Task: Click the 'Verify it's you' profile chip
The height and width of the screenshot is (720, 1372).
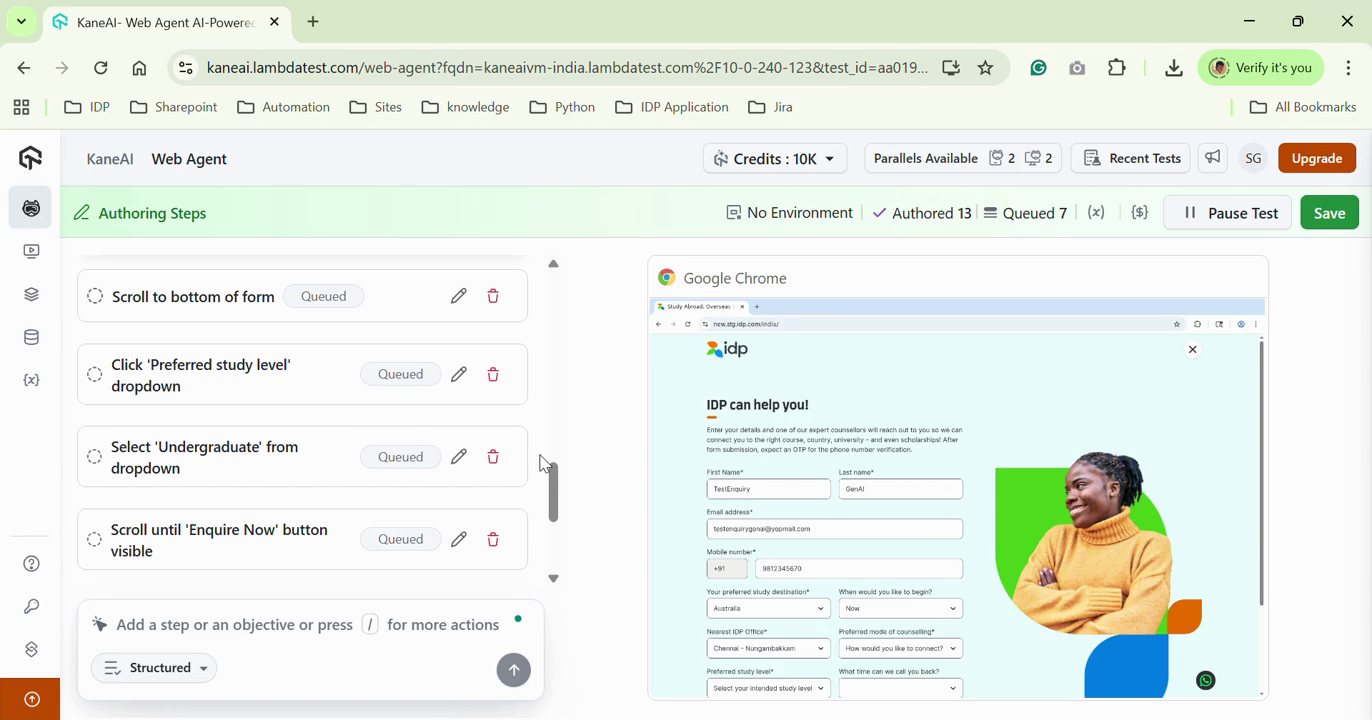Action: pos(1261,68)
